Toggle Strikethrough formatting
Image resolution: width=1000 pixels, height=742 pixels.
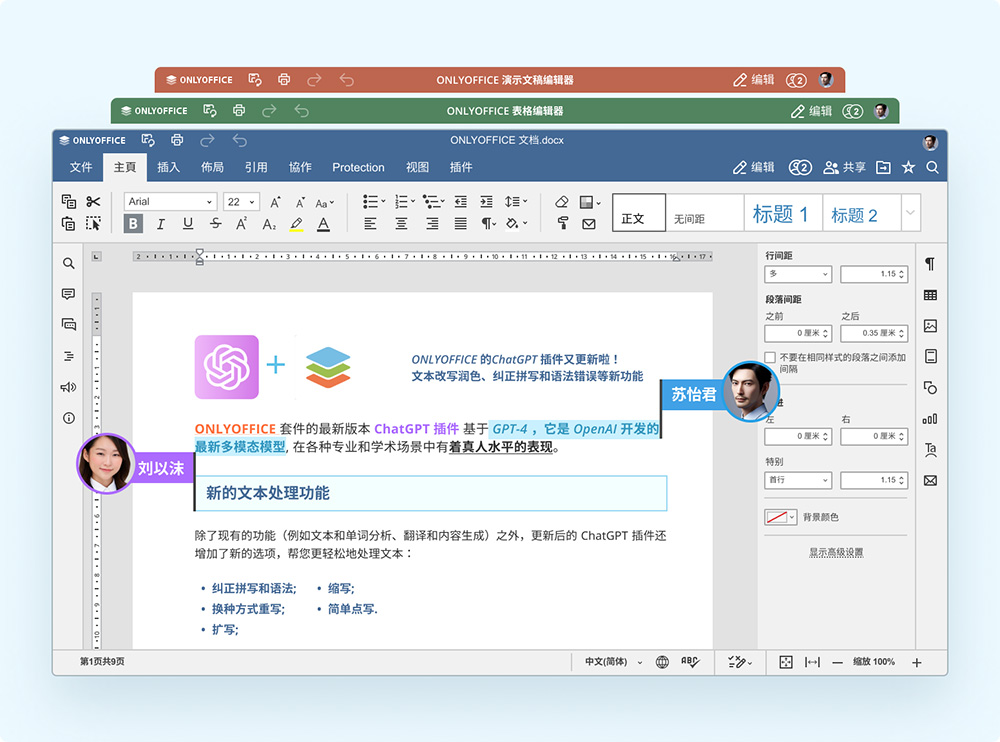(215, 223)
